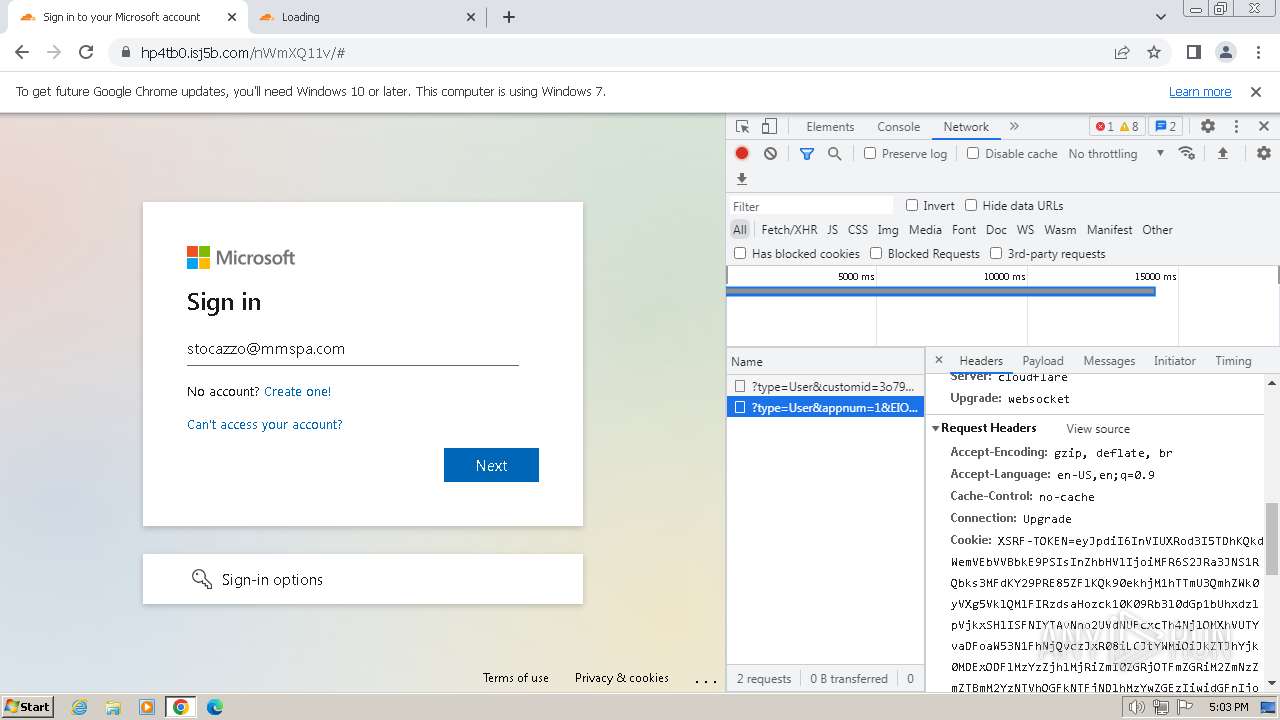Click the Windows Start button
1280x720 pixels.
coord(27,707)
